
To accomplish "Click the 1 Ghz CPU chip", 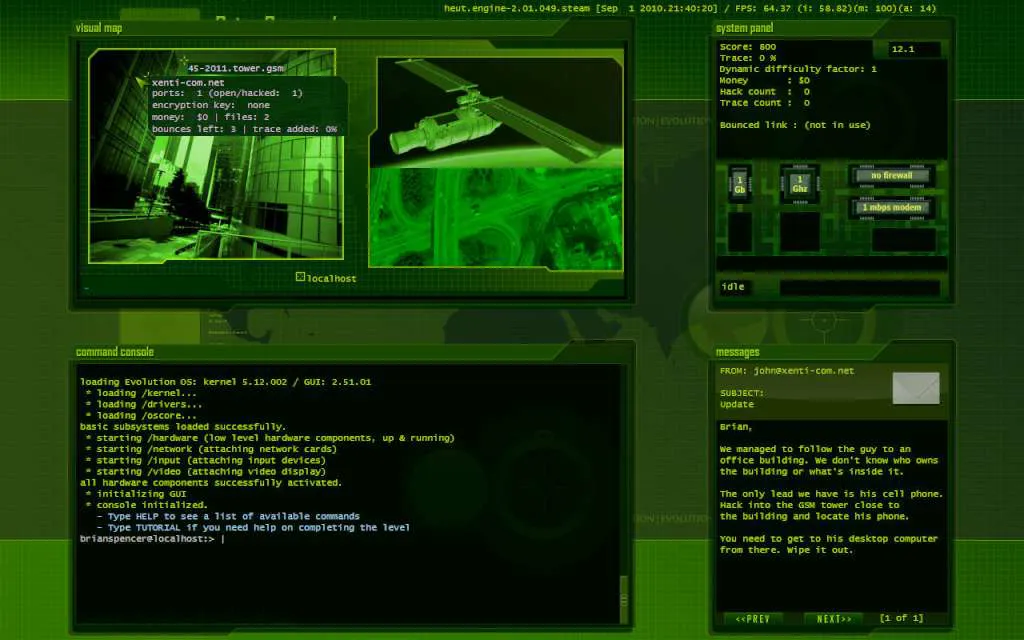I will pos(799,184).
